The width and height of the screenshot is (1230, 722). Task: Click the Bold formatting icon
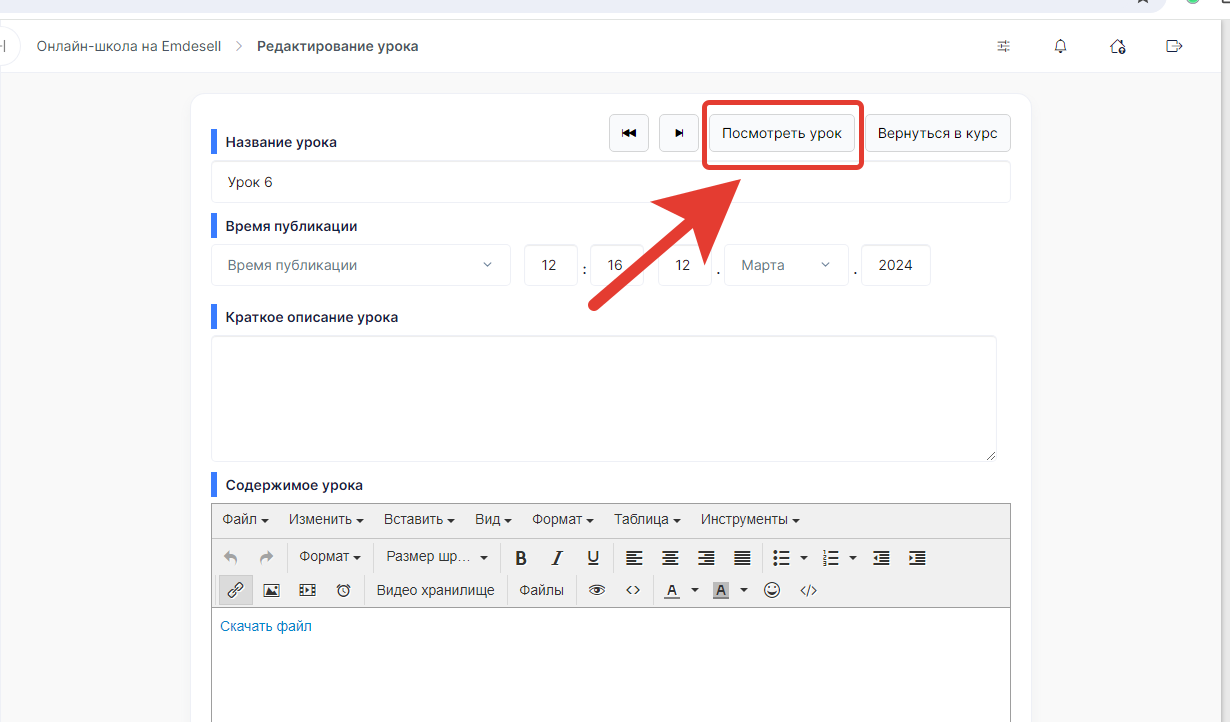point(521,558)
